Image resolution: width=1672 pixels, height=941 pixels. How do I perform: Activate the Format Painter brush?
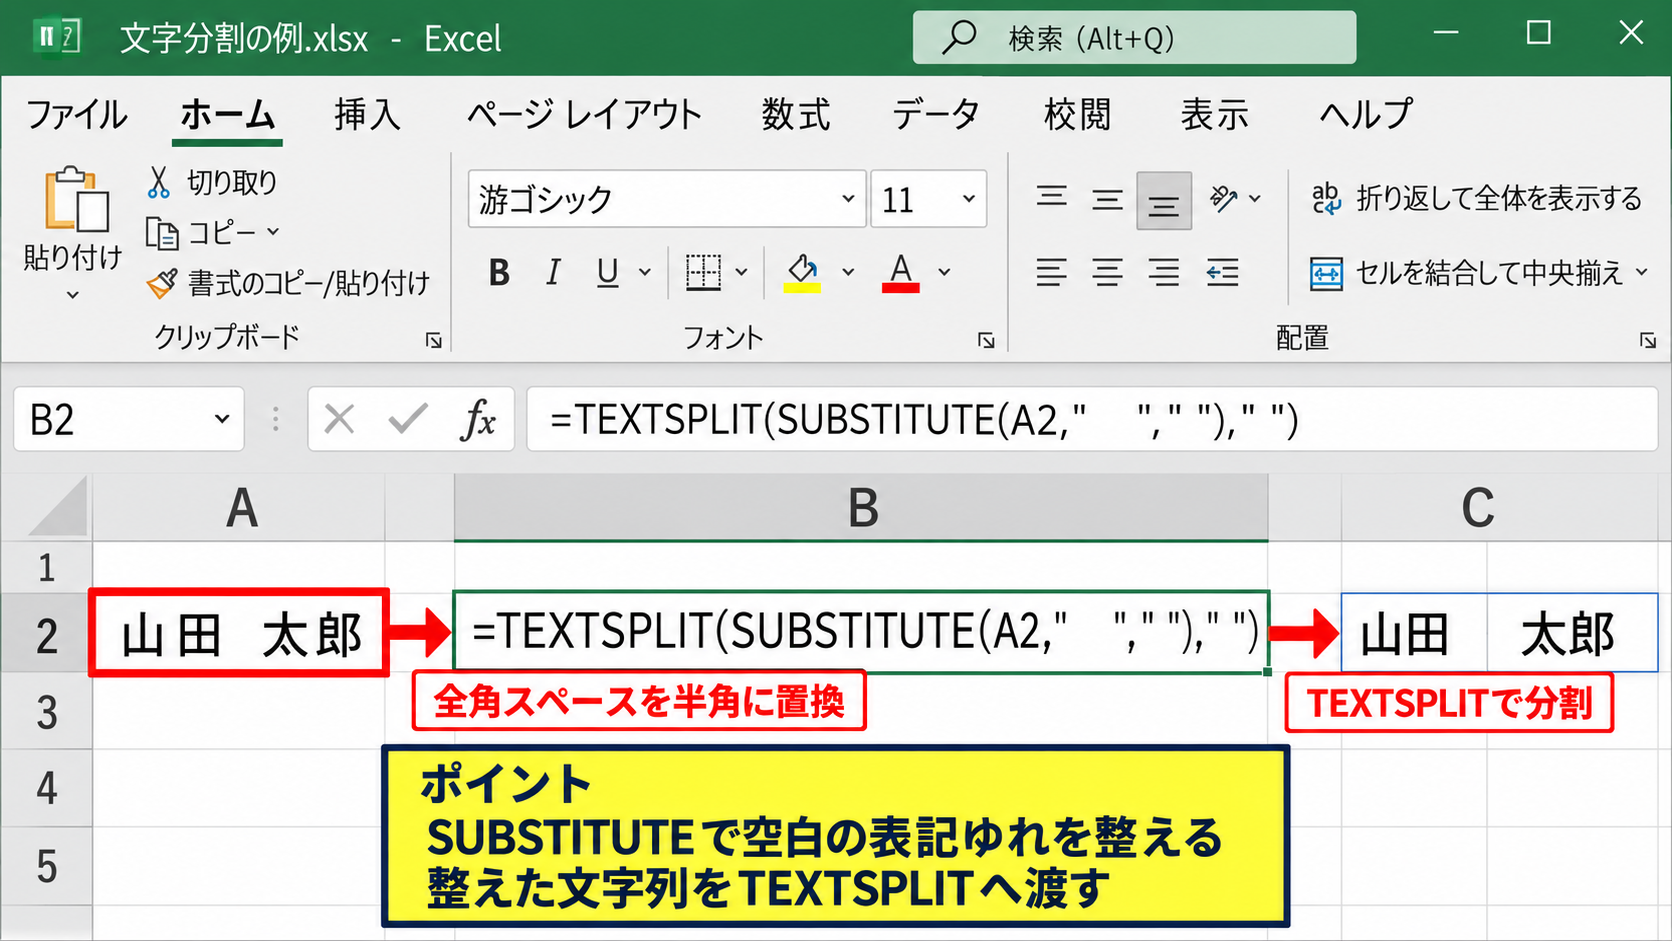[162, 284]
